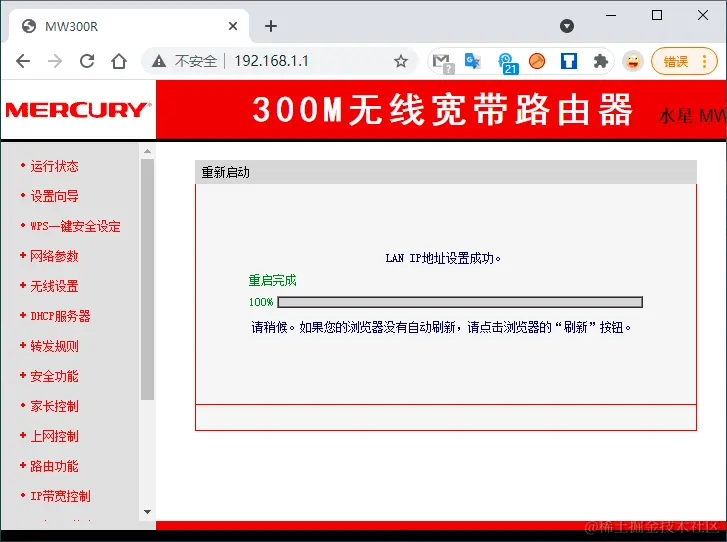Expand the 转发规则 menu
727x542 pixels.
[54, 346]
